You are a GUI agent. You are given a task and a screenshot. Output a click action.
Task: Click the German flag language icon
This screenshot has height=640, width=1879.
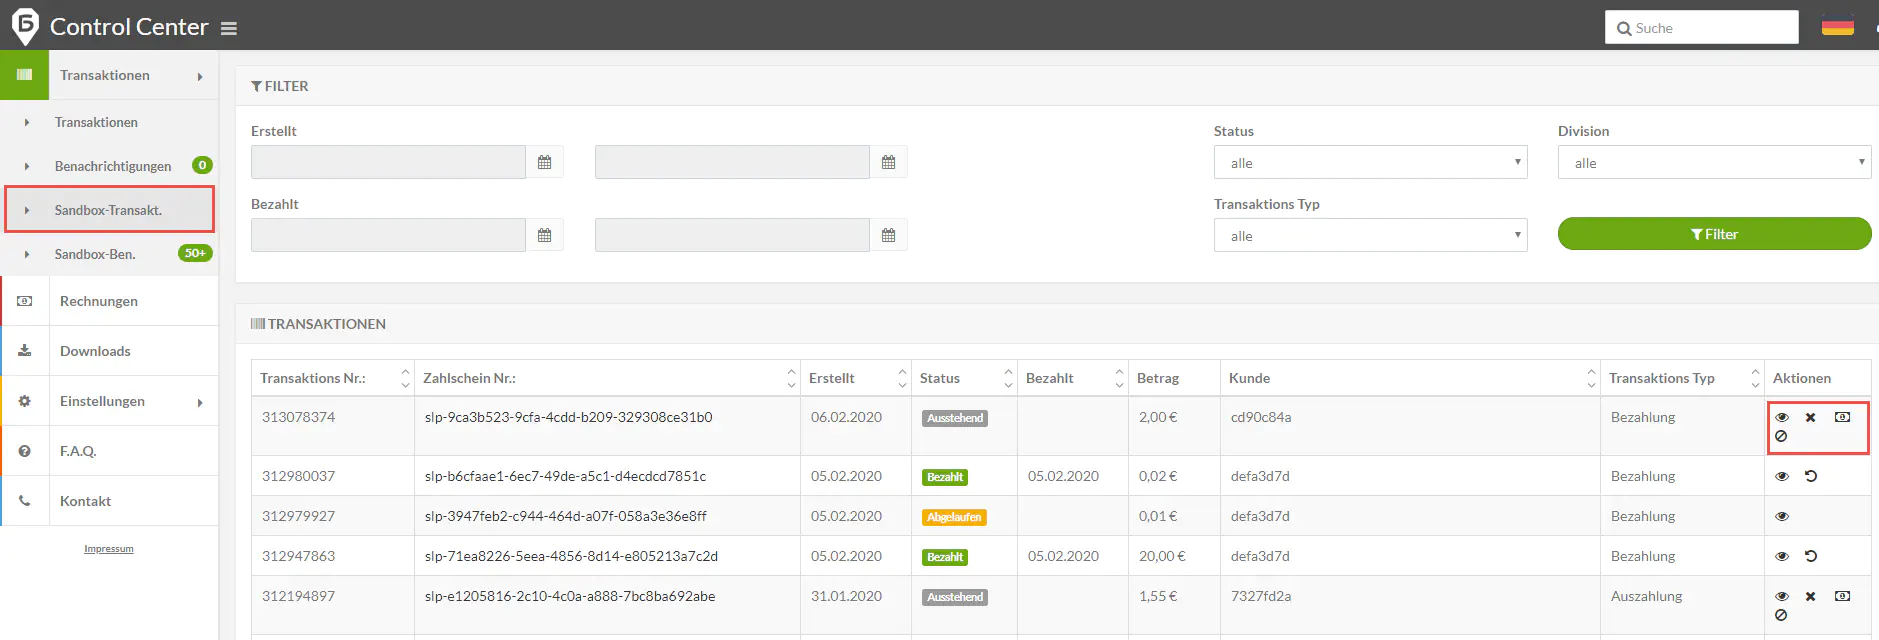pos(1837,27)
